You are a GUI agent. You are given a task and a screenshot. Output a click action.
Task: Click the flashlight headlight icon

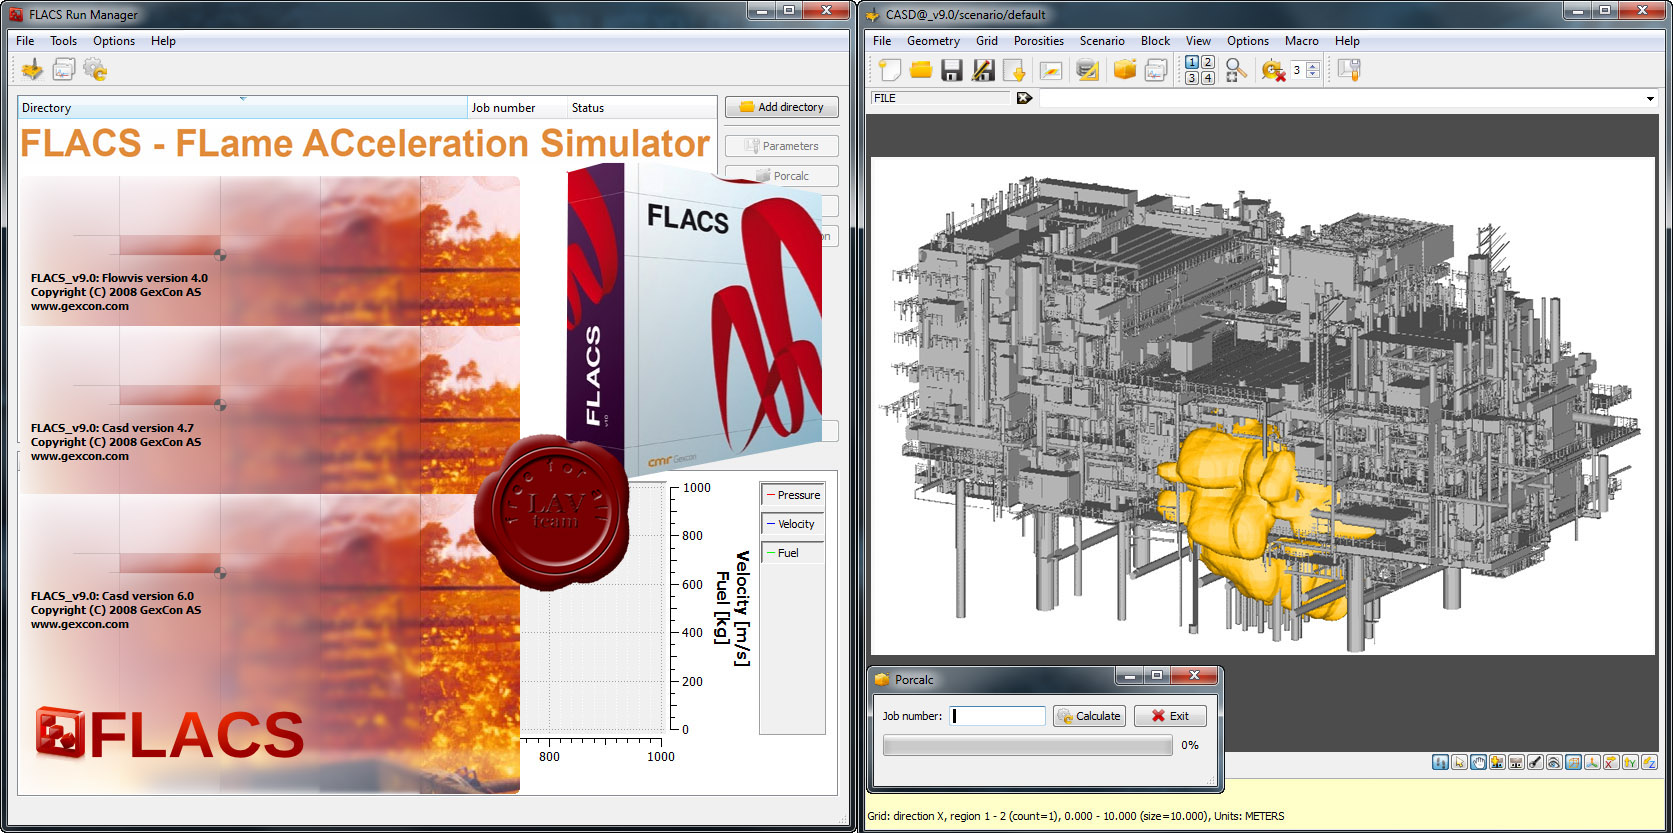[x=1535, y=762]
